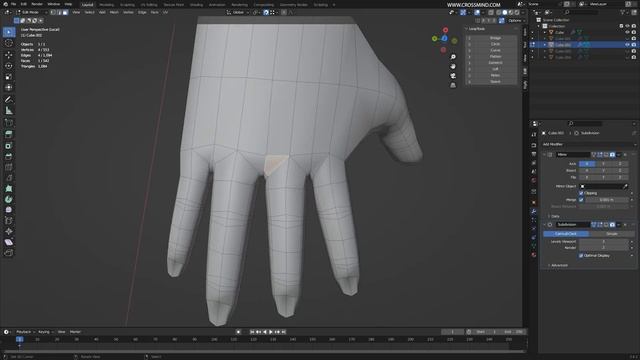Click the Relax button in LoopTools
This screenshot has width=640, height=360.
click(495, 76)
